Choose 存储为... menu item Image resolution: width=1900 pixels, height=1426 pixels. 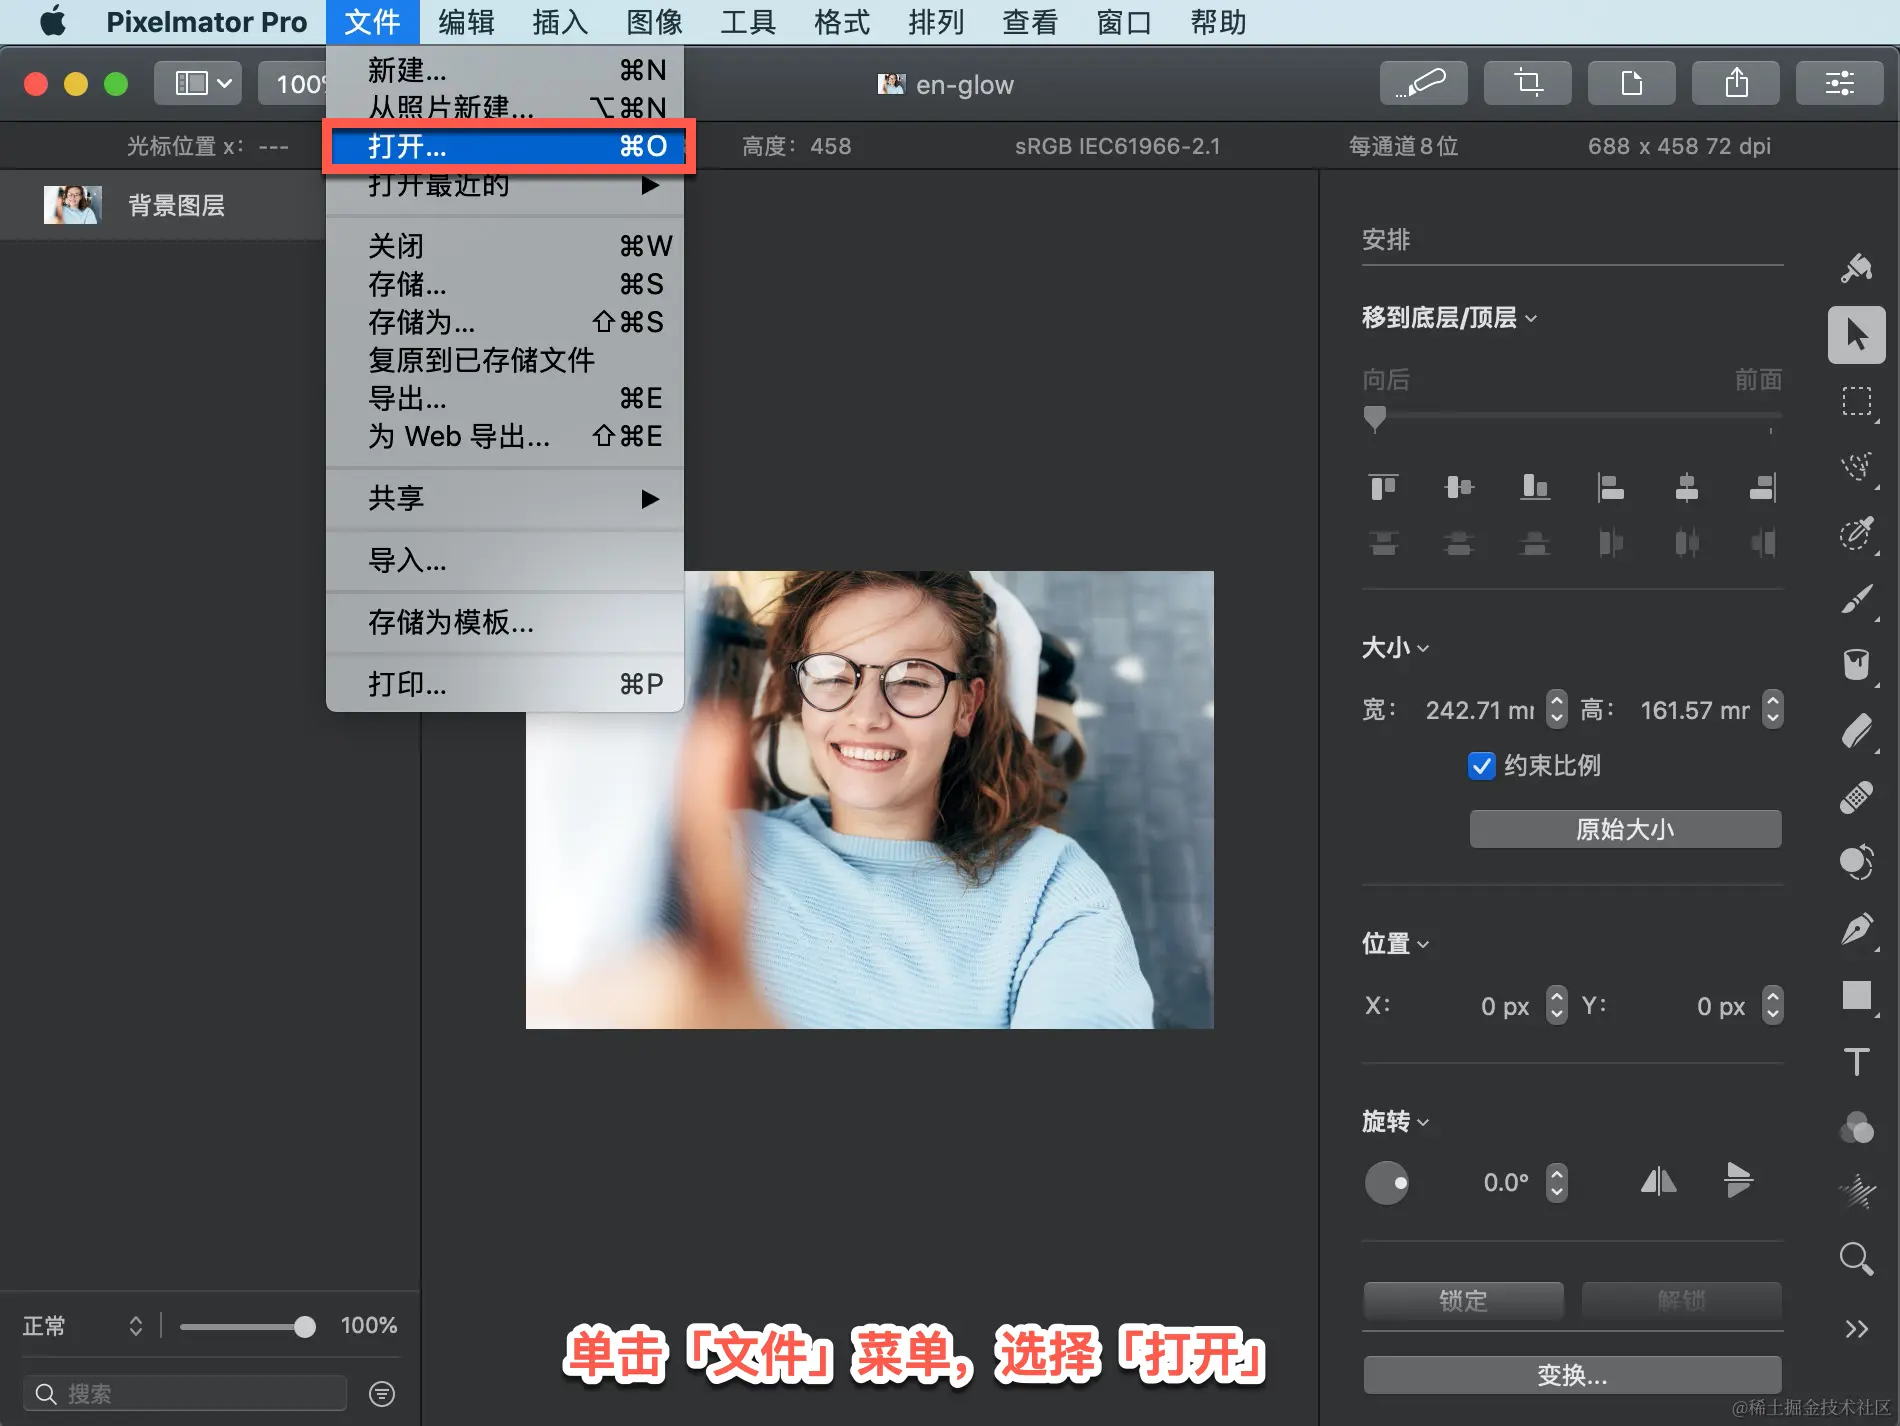(x=505, y=322)
